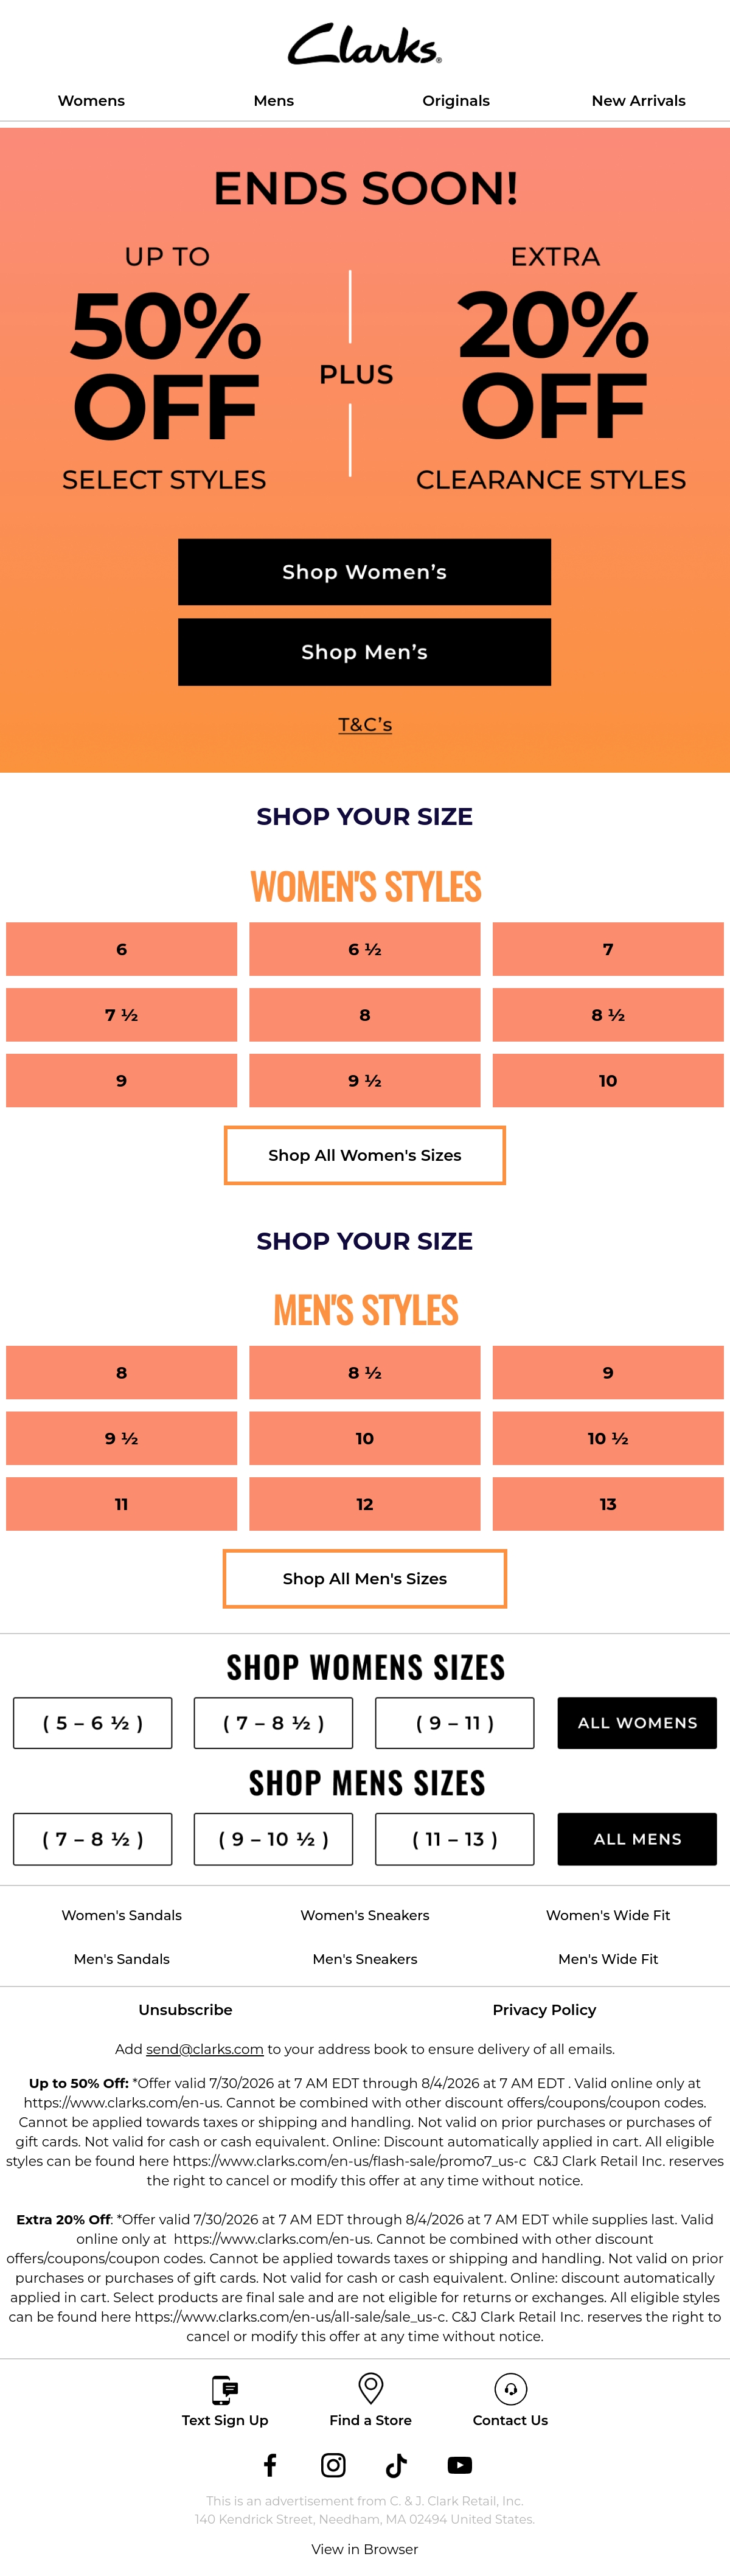The height and width of the screenshot is (2576, 730).
Task: Open the Unsubscribe link
Action: pyautogui.click(x=185, y=2010)
